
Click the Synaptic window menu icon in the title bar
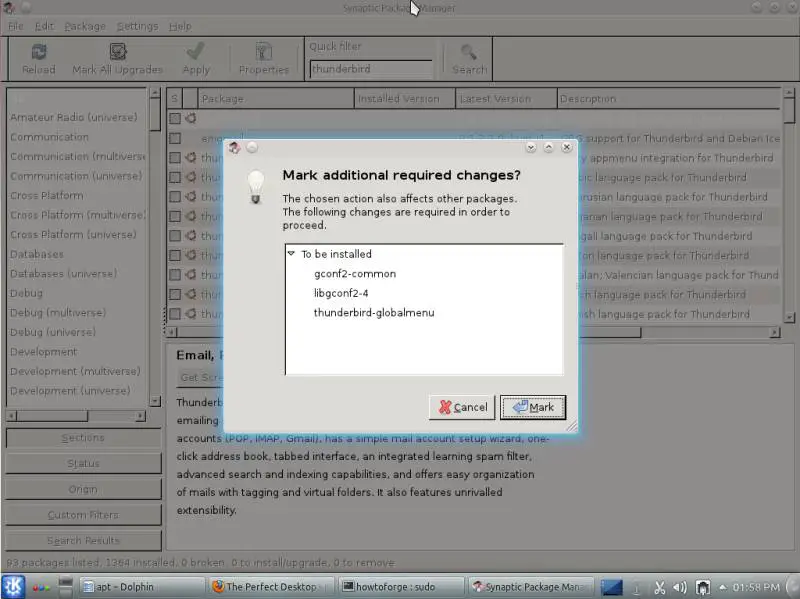click(x=9, y=8)
